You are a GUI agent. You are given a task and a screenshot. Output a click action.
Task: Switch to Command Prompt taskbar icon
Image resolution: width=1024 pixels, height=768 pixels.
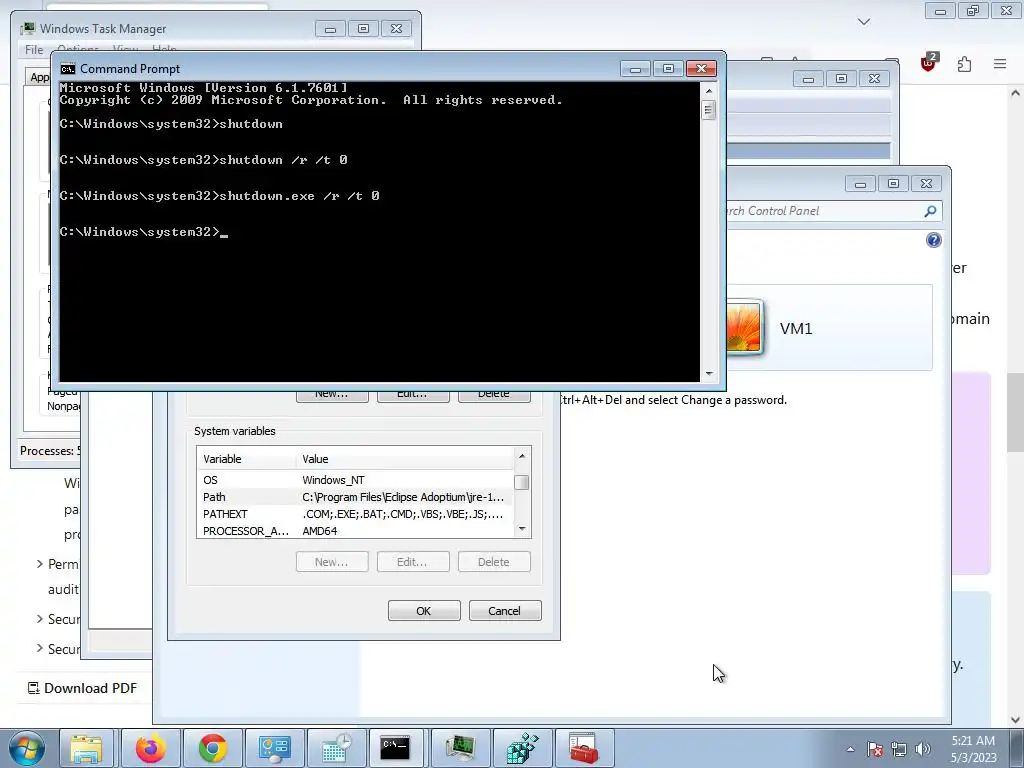pyautogui.click(x=396, y=748)
